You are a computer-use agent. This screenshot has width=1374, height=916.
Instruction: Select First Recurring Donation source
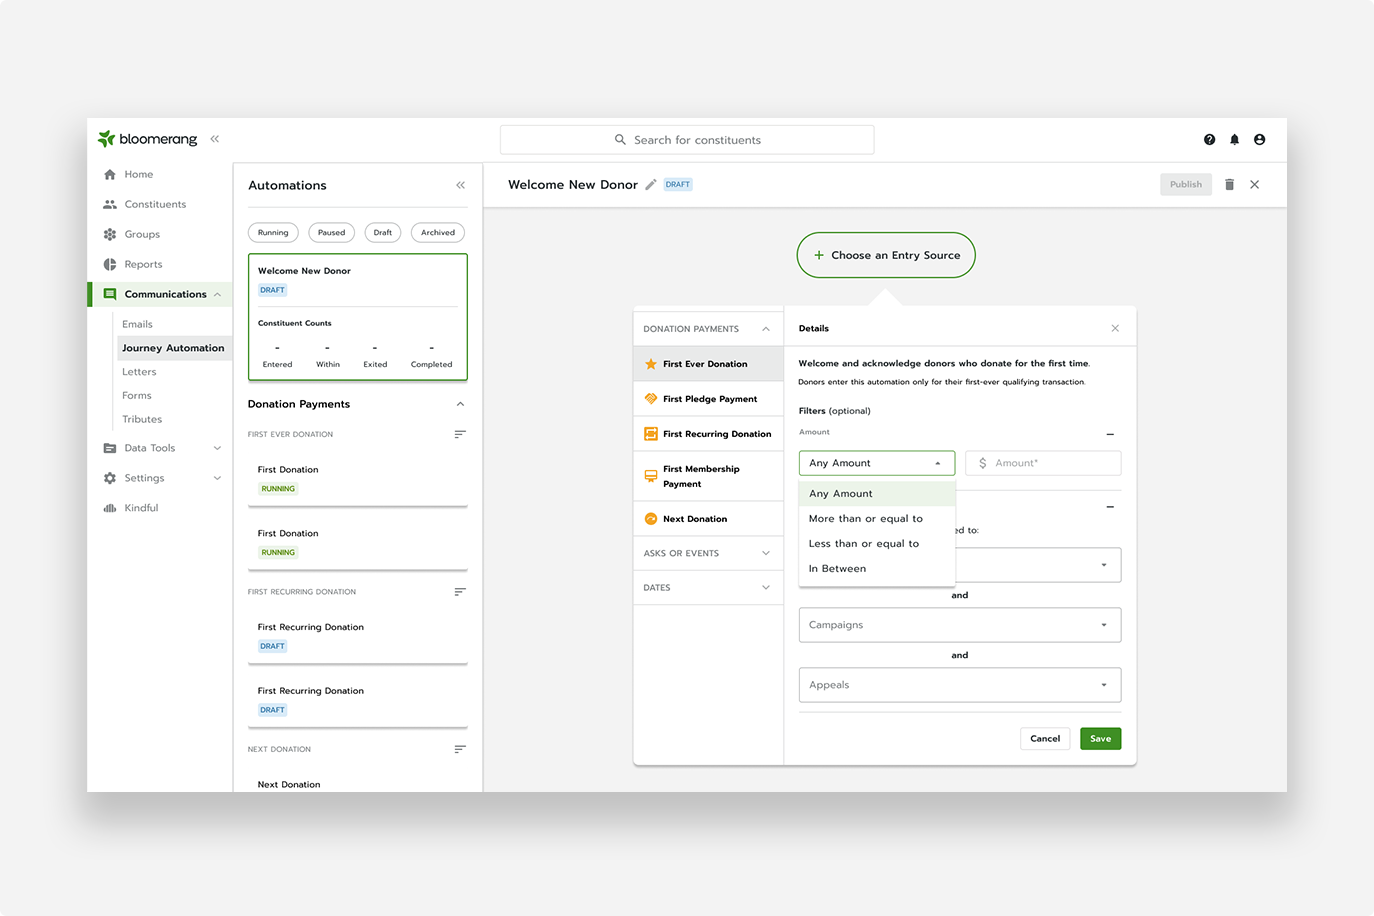point(709,434)
